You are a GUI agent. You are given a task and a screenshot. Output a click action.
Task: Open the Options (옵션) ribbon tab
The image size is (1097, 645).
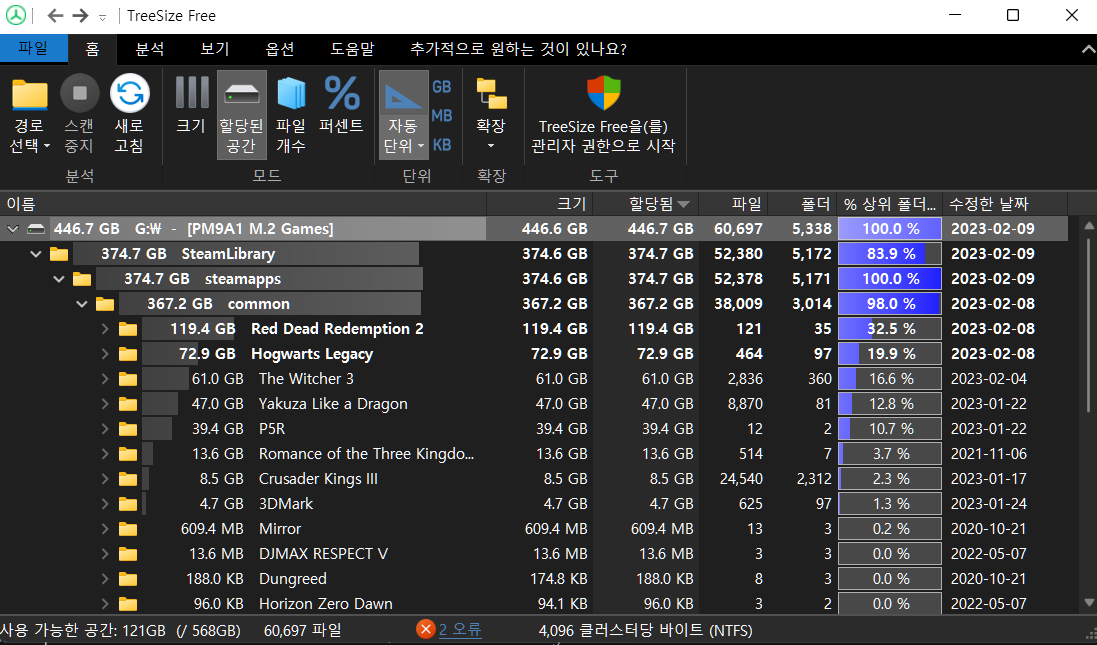click(x=280, y=49)
